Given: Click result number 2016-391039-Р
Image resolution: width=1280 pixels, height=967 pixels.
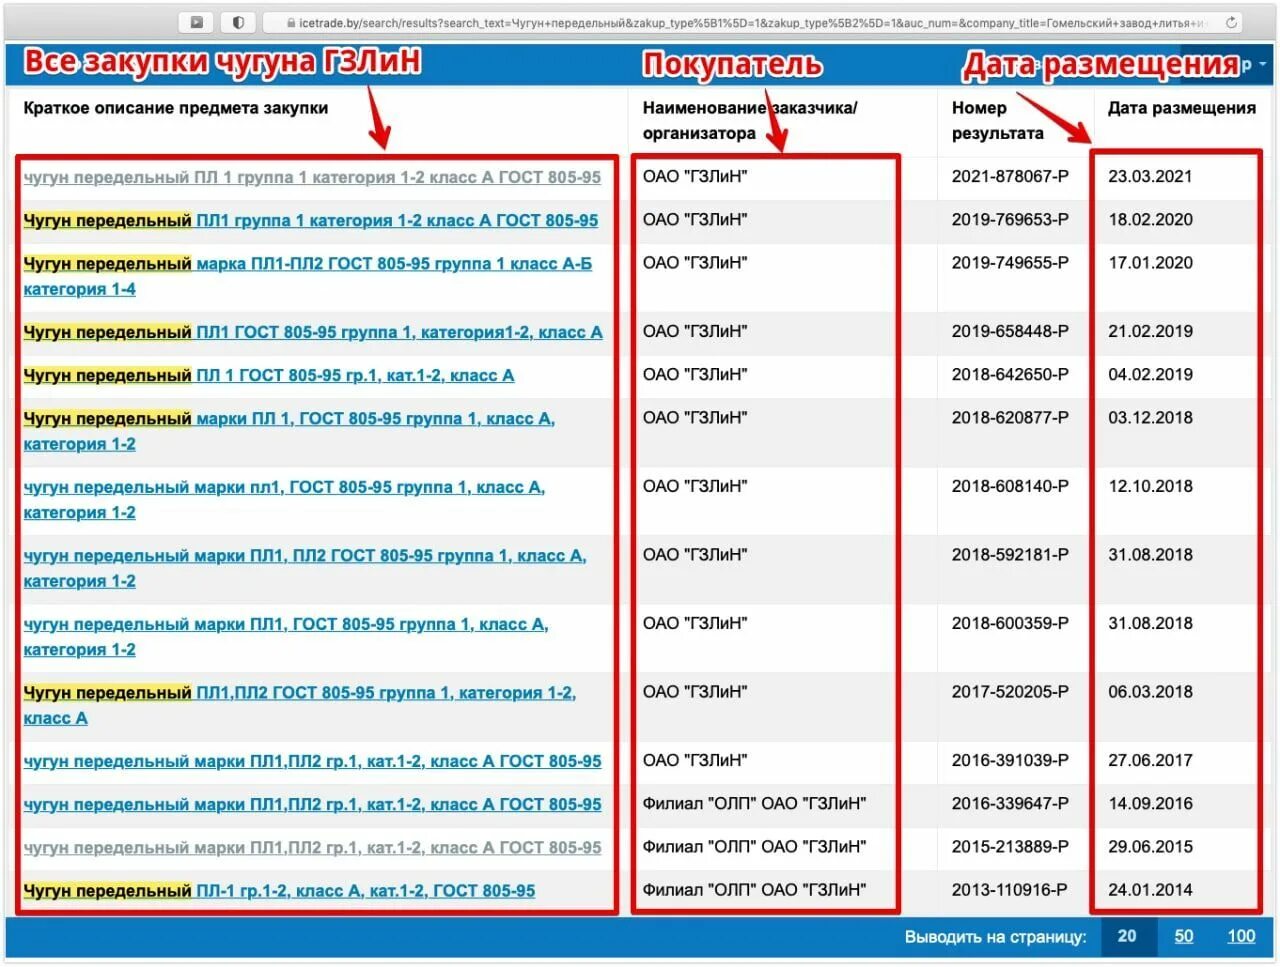Looking at the screenshot, I should pyautogui.click(x=1010, y=760).
